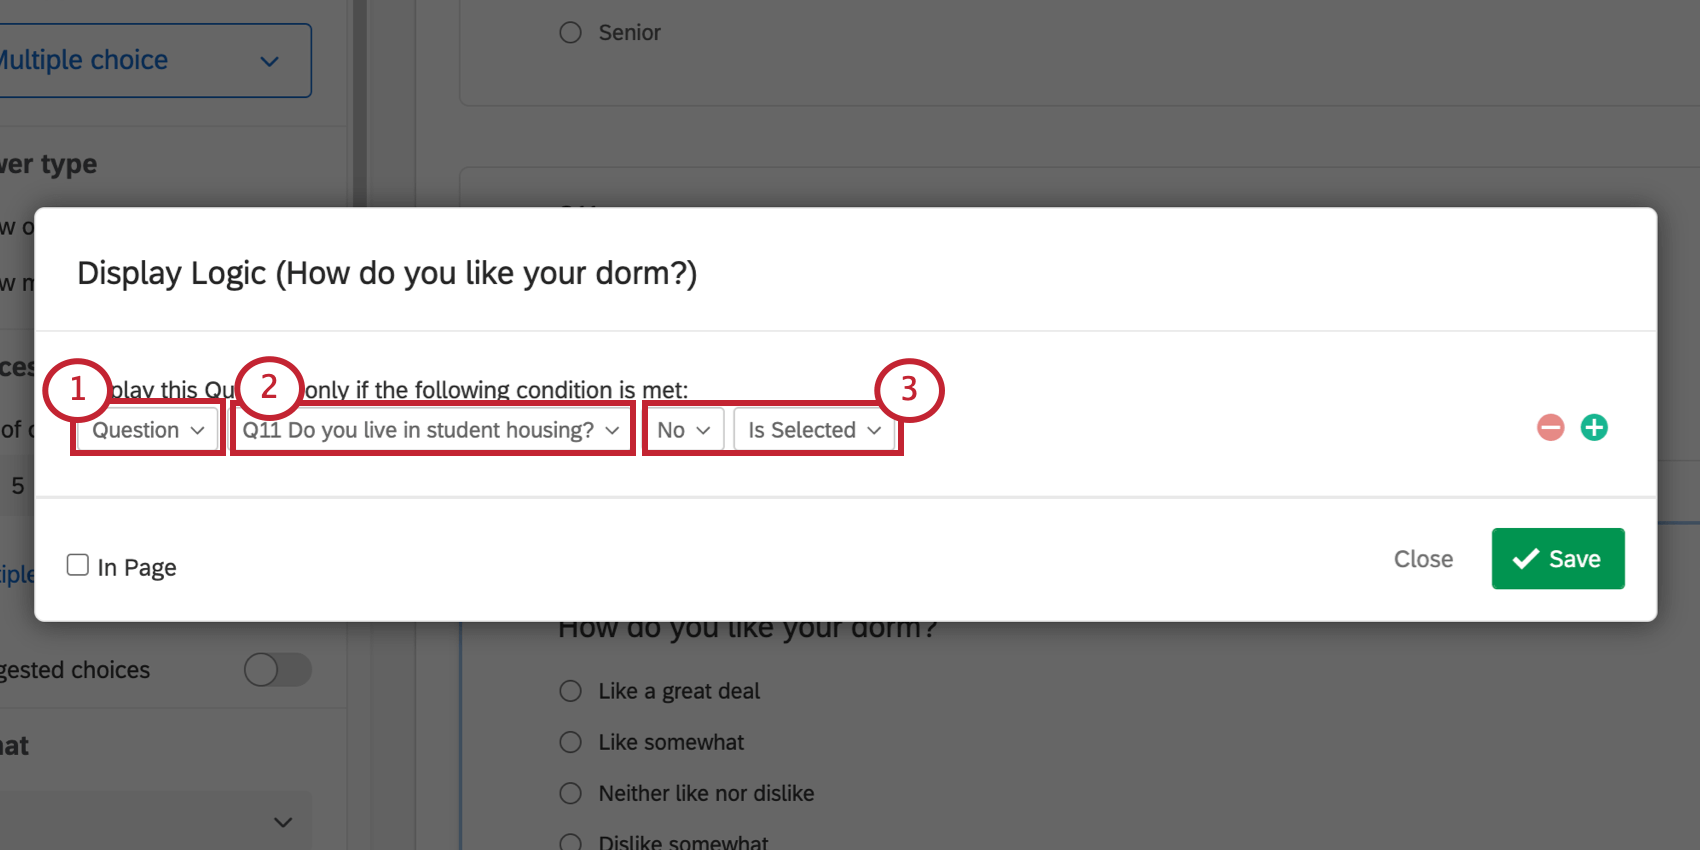
Task: Click the Display Logic dialog title
Action: pyautogui.click(x=387, y=273)
